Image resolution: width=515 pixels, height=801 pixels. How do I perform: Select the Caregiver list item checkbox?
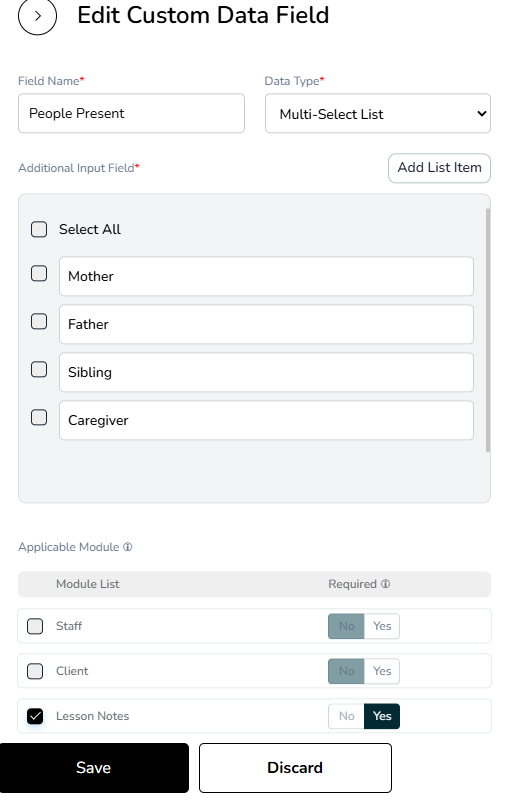(x=39, y=417)
